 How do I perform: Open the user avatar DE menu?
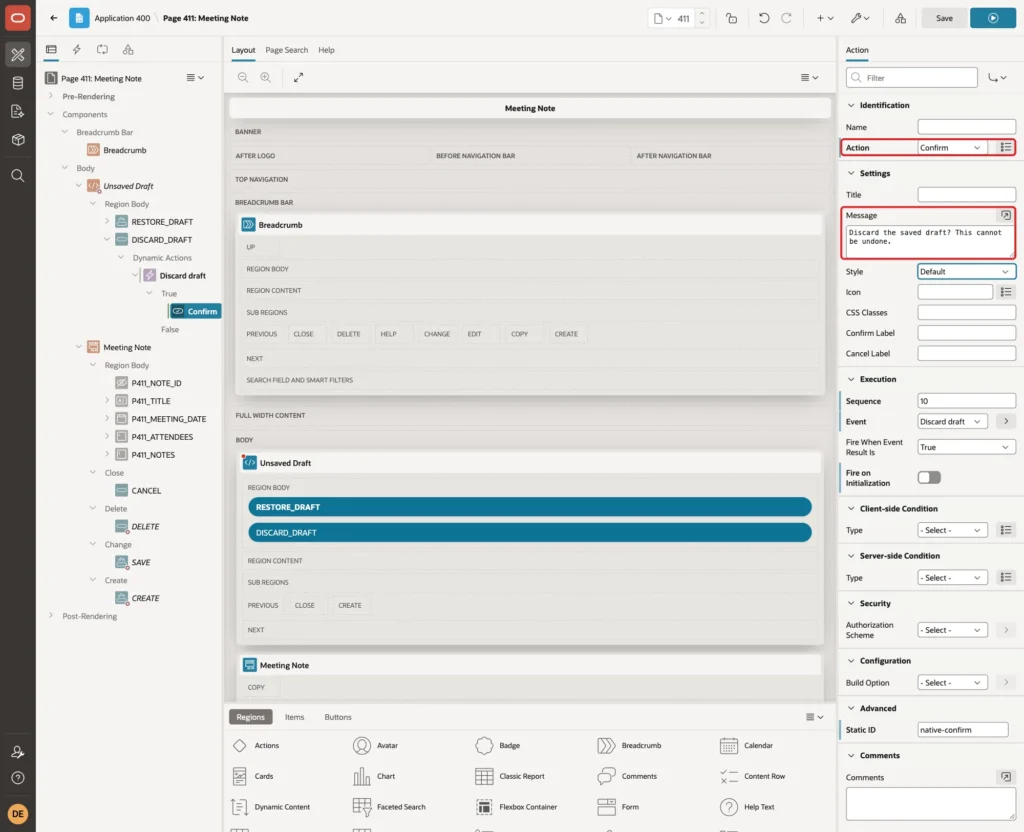18,814
